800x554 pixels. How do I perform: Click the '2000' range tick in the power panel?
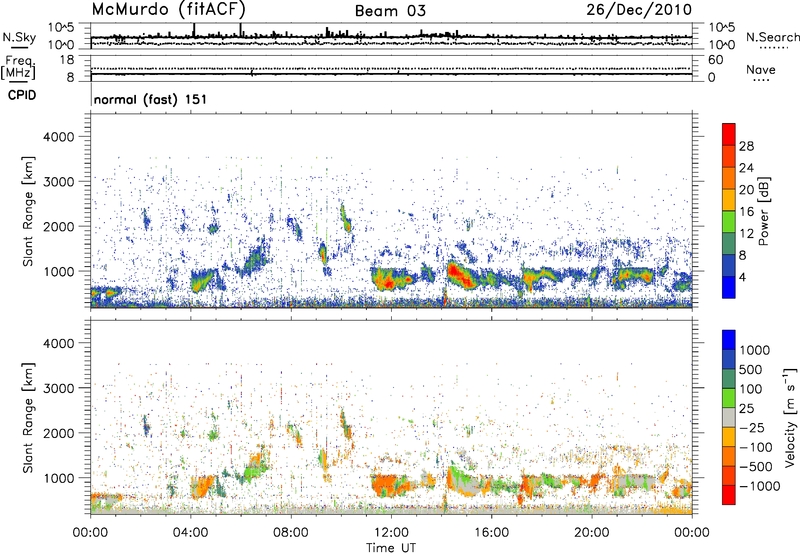[59, 226]
